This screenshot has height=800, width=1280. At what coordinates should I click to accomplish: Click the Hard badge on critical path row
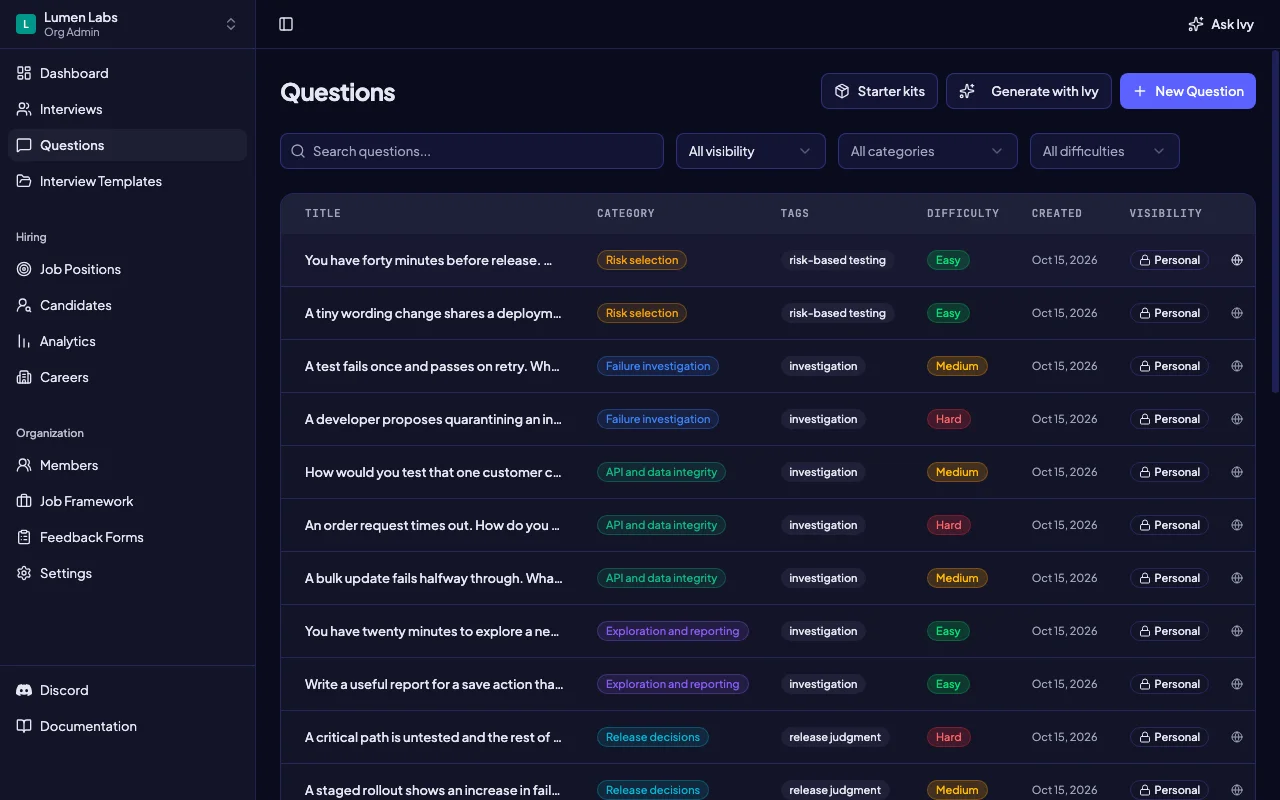tap(948, 737)
